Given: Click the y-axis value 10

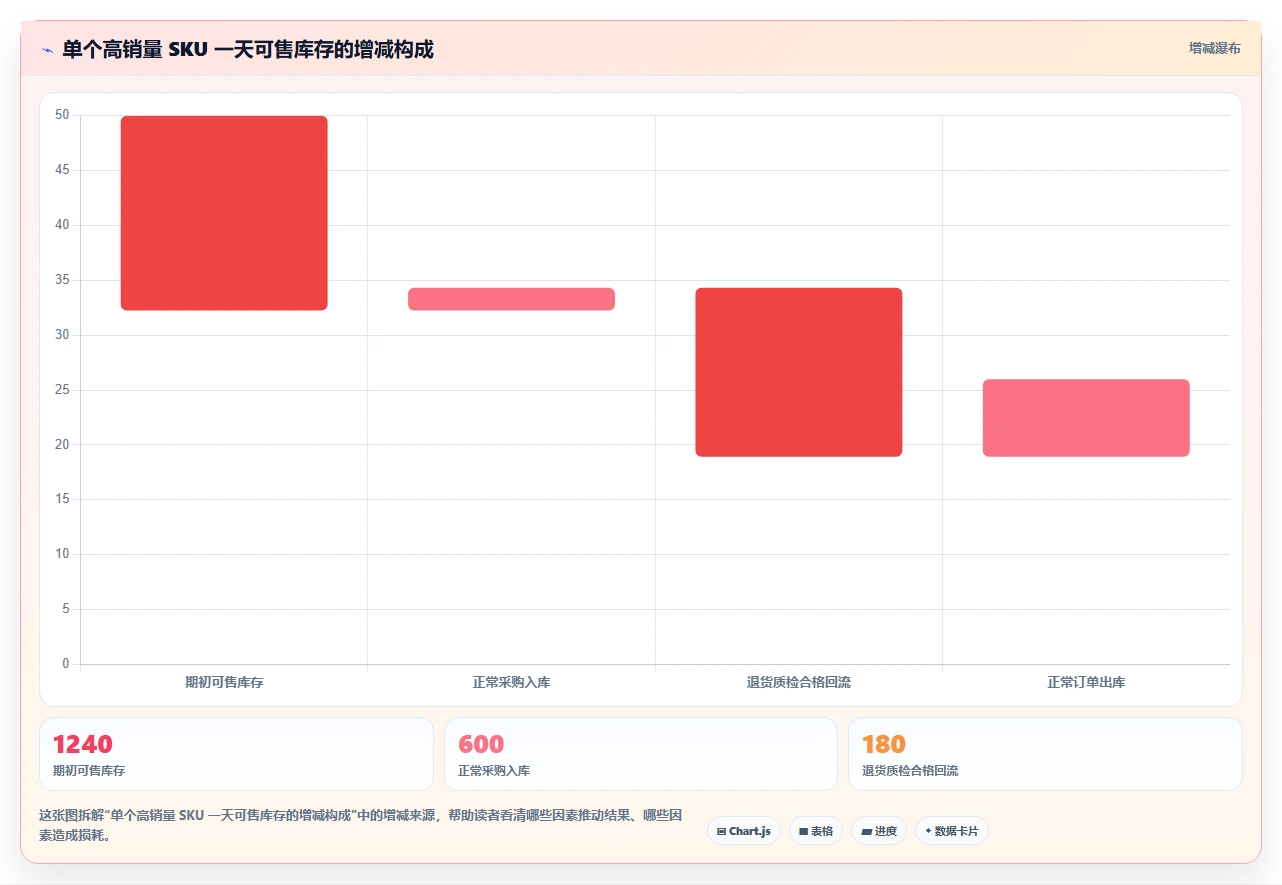Looking at the screenshot, I should 62,554.
